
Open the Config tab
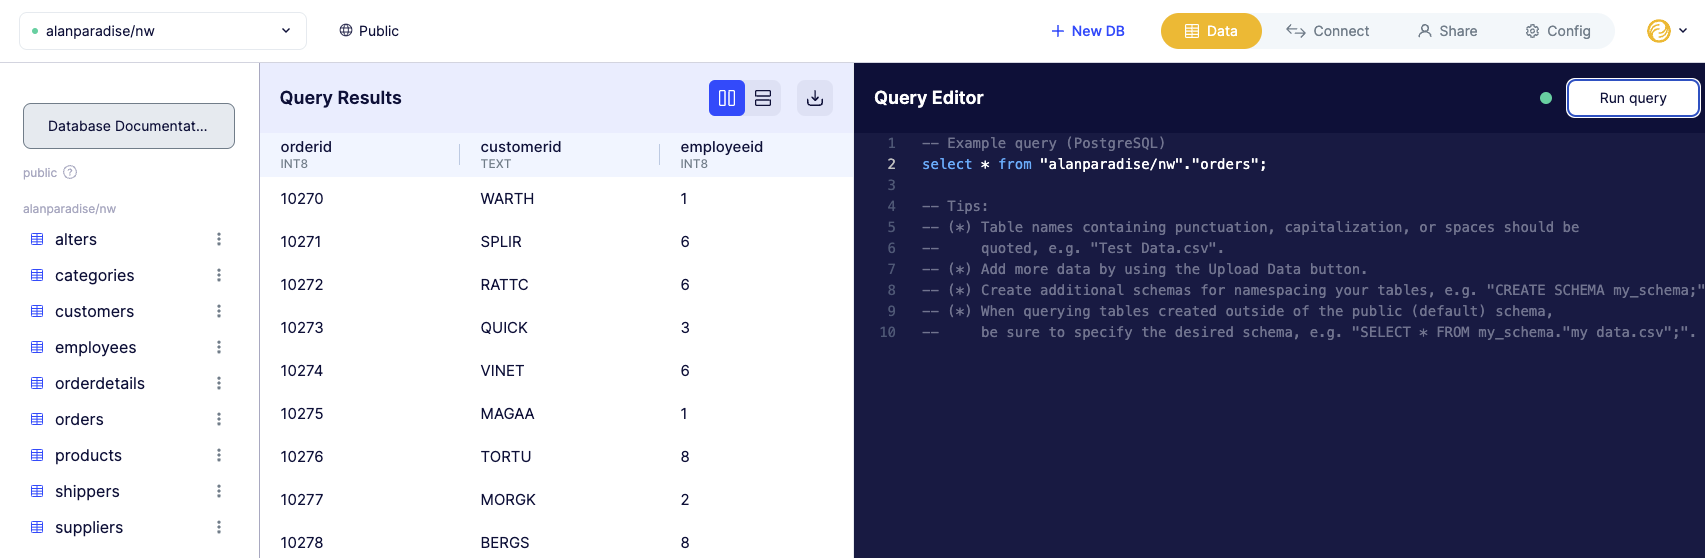1558,31
